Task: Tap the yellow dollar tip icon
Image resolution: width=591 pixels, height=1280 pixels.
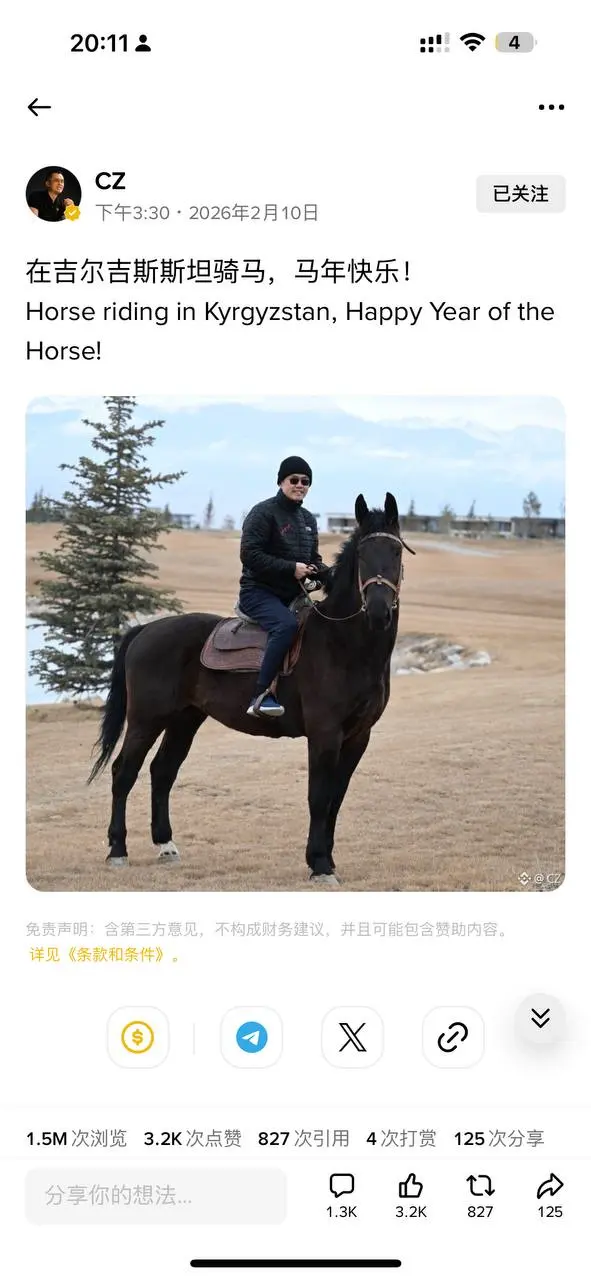Action: click(138, 1038)
